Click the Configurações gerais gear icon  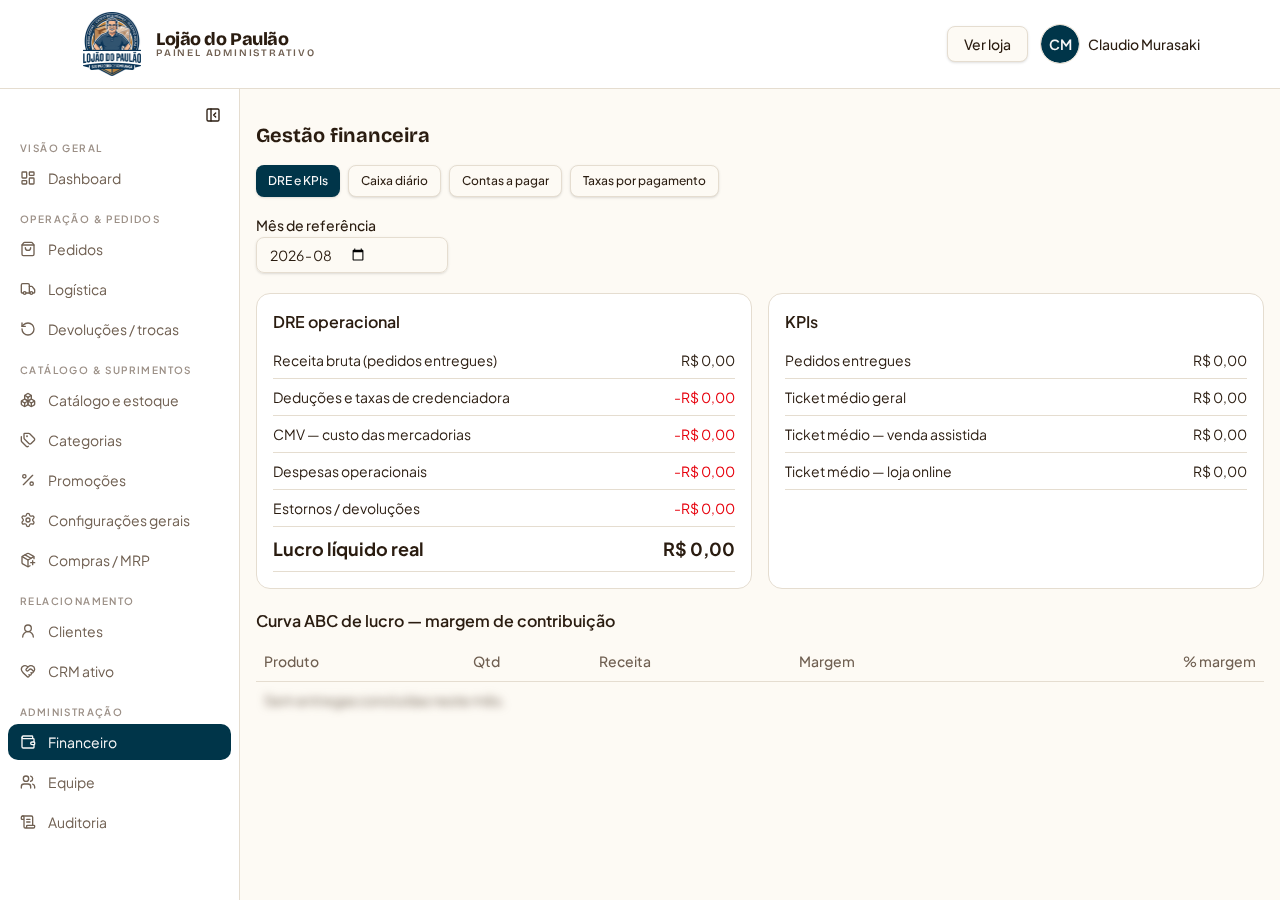click(x=28, y=520)
